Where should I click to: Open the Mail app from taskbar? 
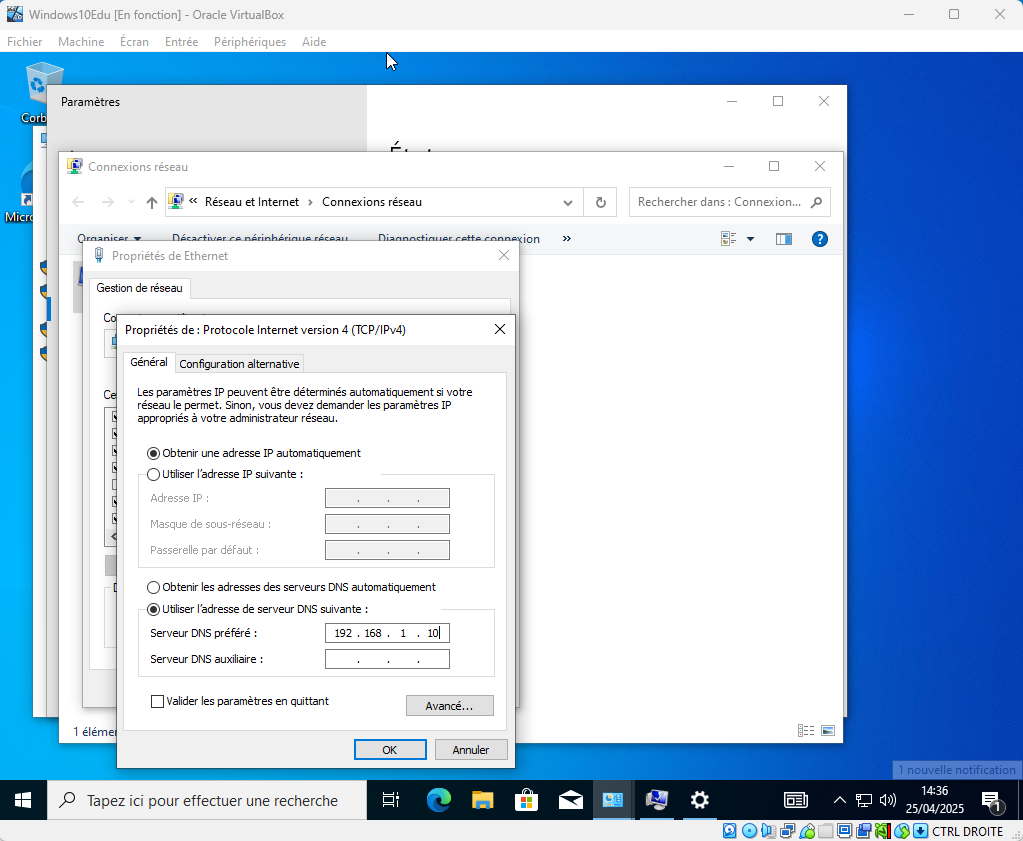pyautogui.click(x=570, y=800)
